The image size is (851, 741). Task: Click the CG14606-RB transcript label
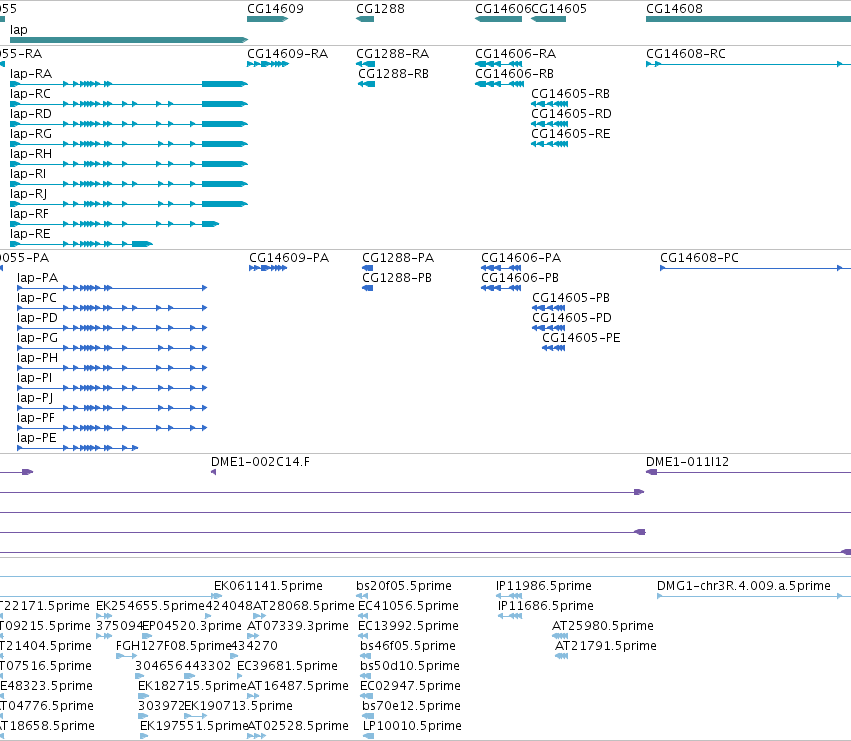click(x=515, y=74)
